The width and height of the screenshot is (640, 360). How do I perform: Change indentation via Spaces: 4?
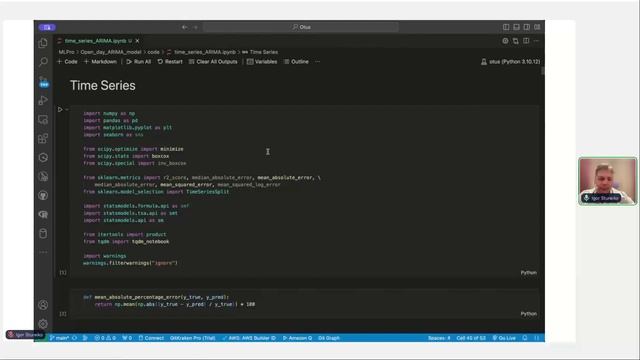(x=439, y=338)
